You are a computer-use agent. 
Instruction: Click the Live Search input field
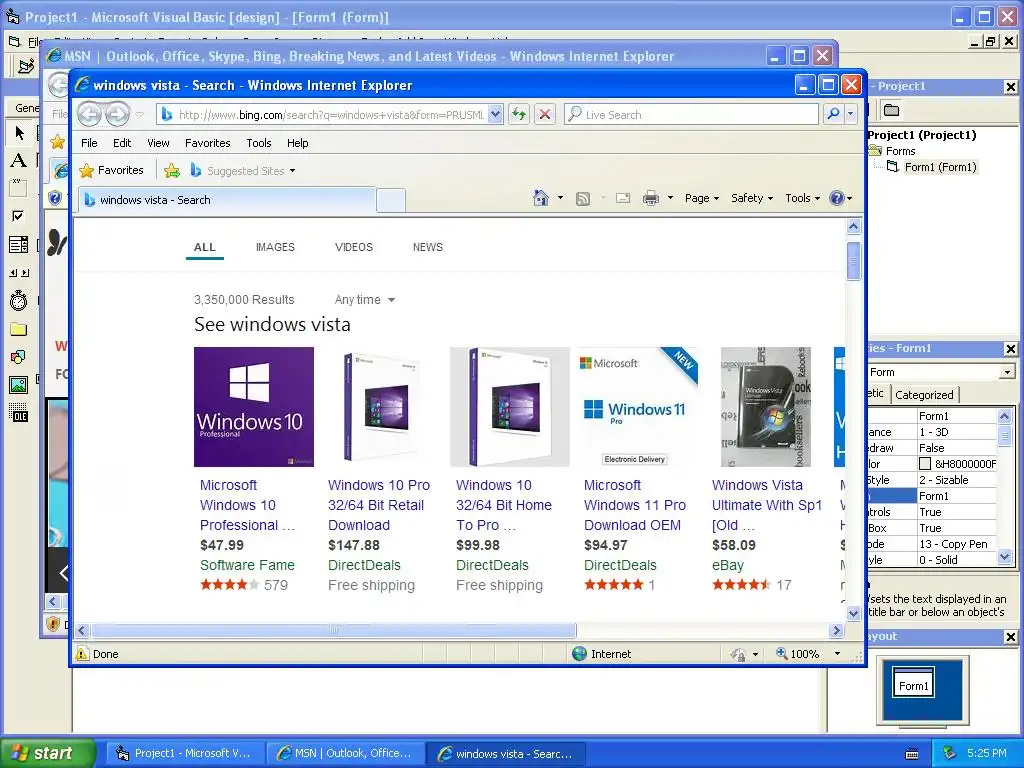coord(691,114)
